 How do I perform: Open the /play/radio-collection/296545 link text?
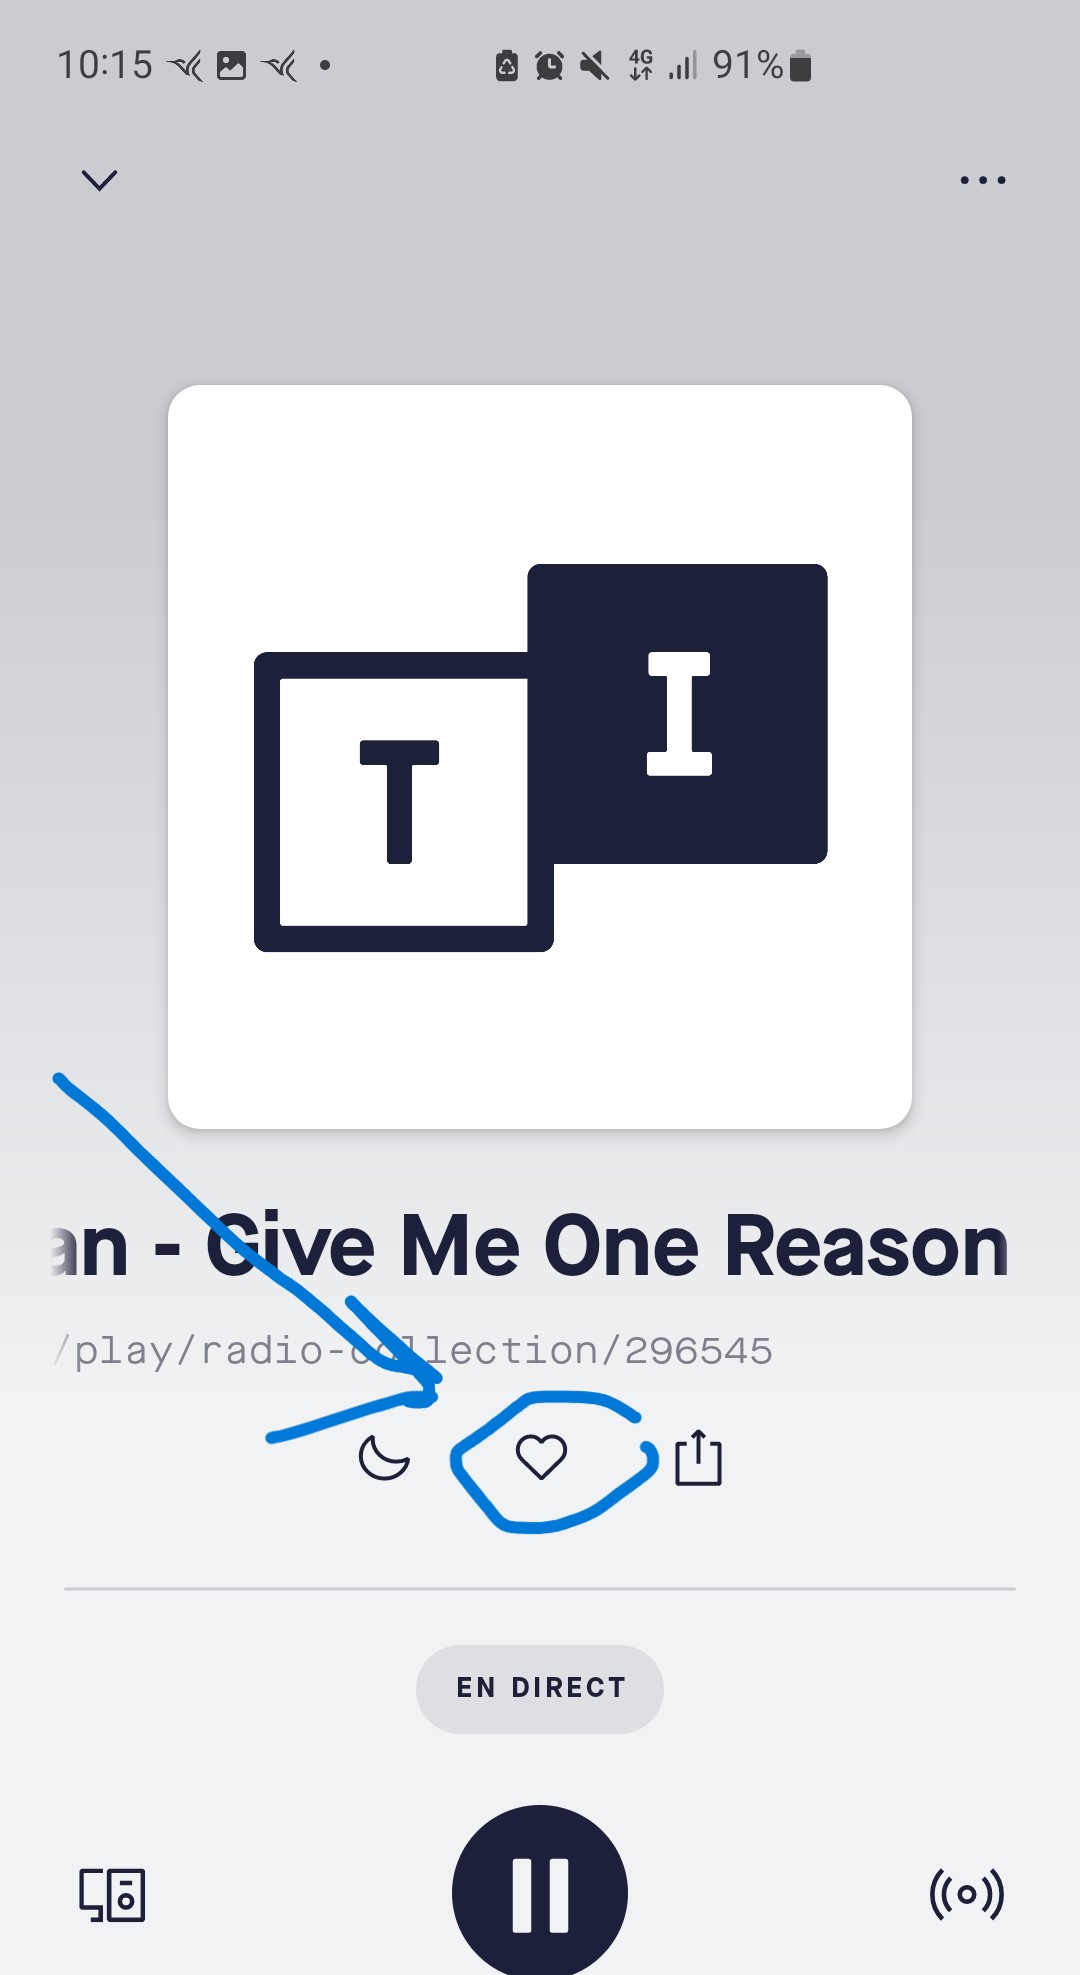pyautogui.click(x=414, y=1351)
